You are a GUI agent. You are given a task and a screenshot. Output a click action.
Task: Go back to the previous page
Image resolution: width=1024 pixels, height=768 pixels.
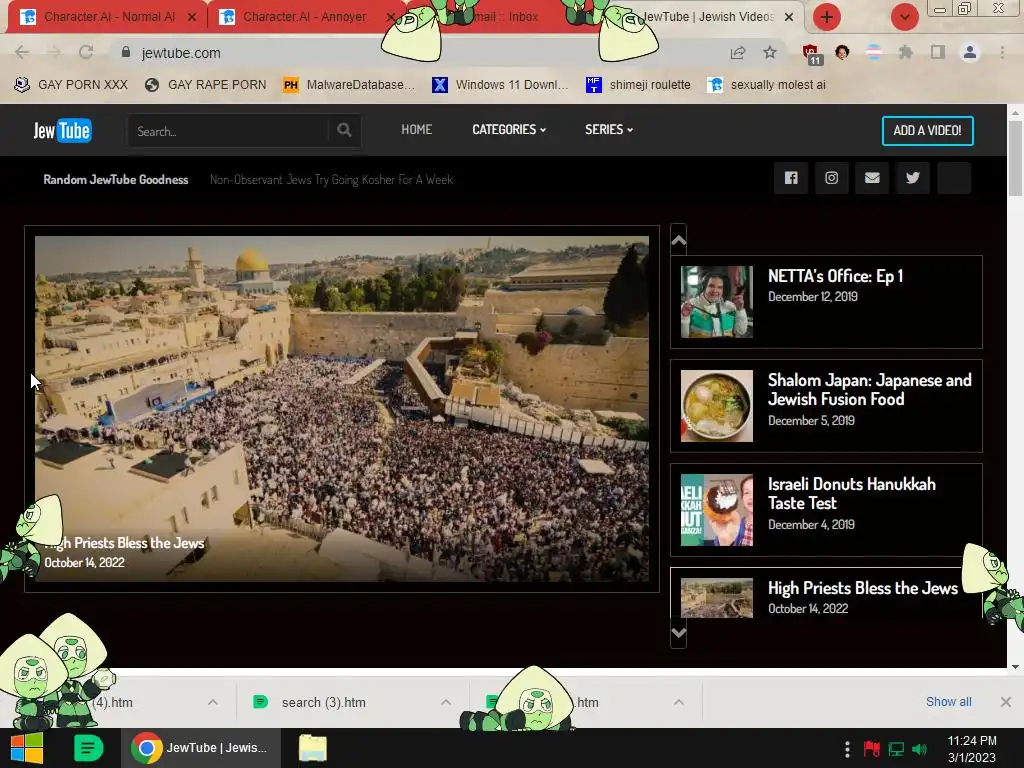[22, 52]
